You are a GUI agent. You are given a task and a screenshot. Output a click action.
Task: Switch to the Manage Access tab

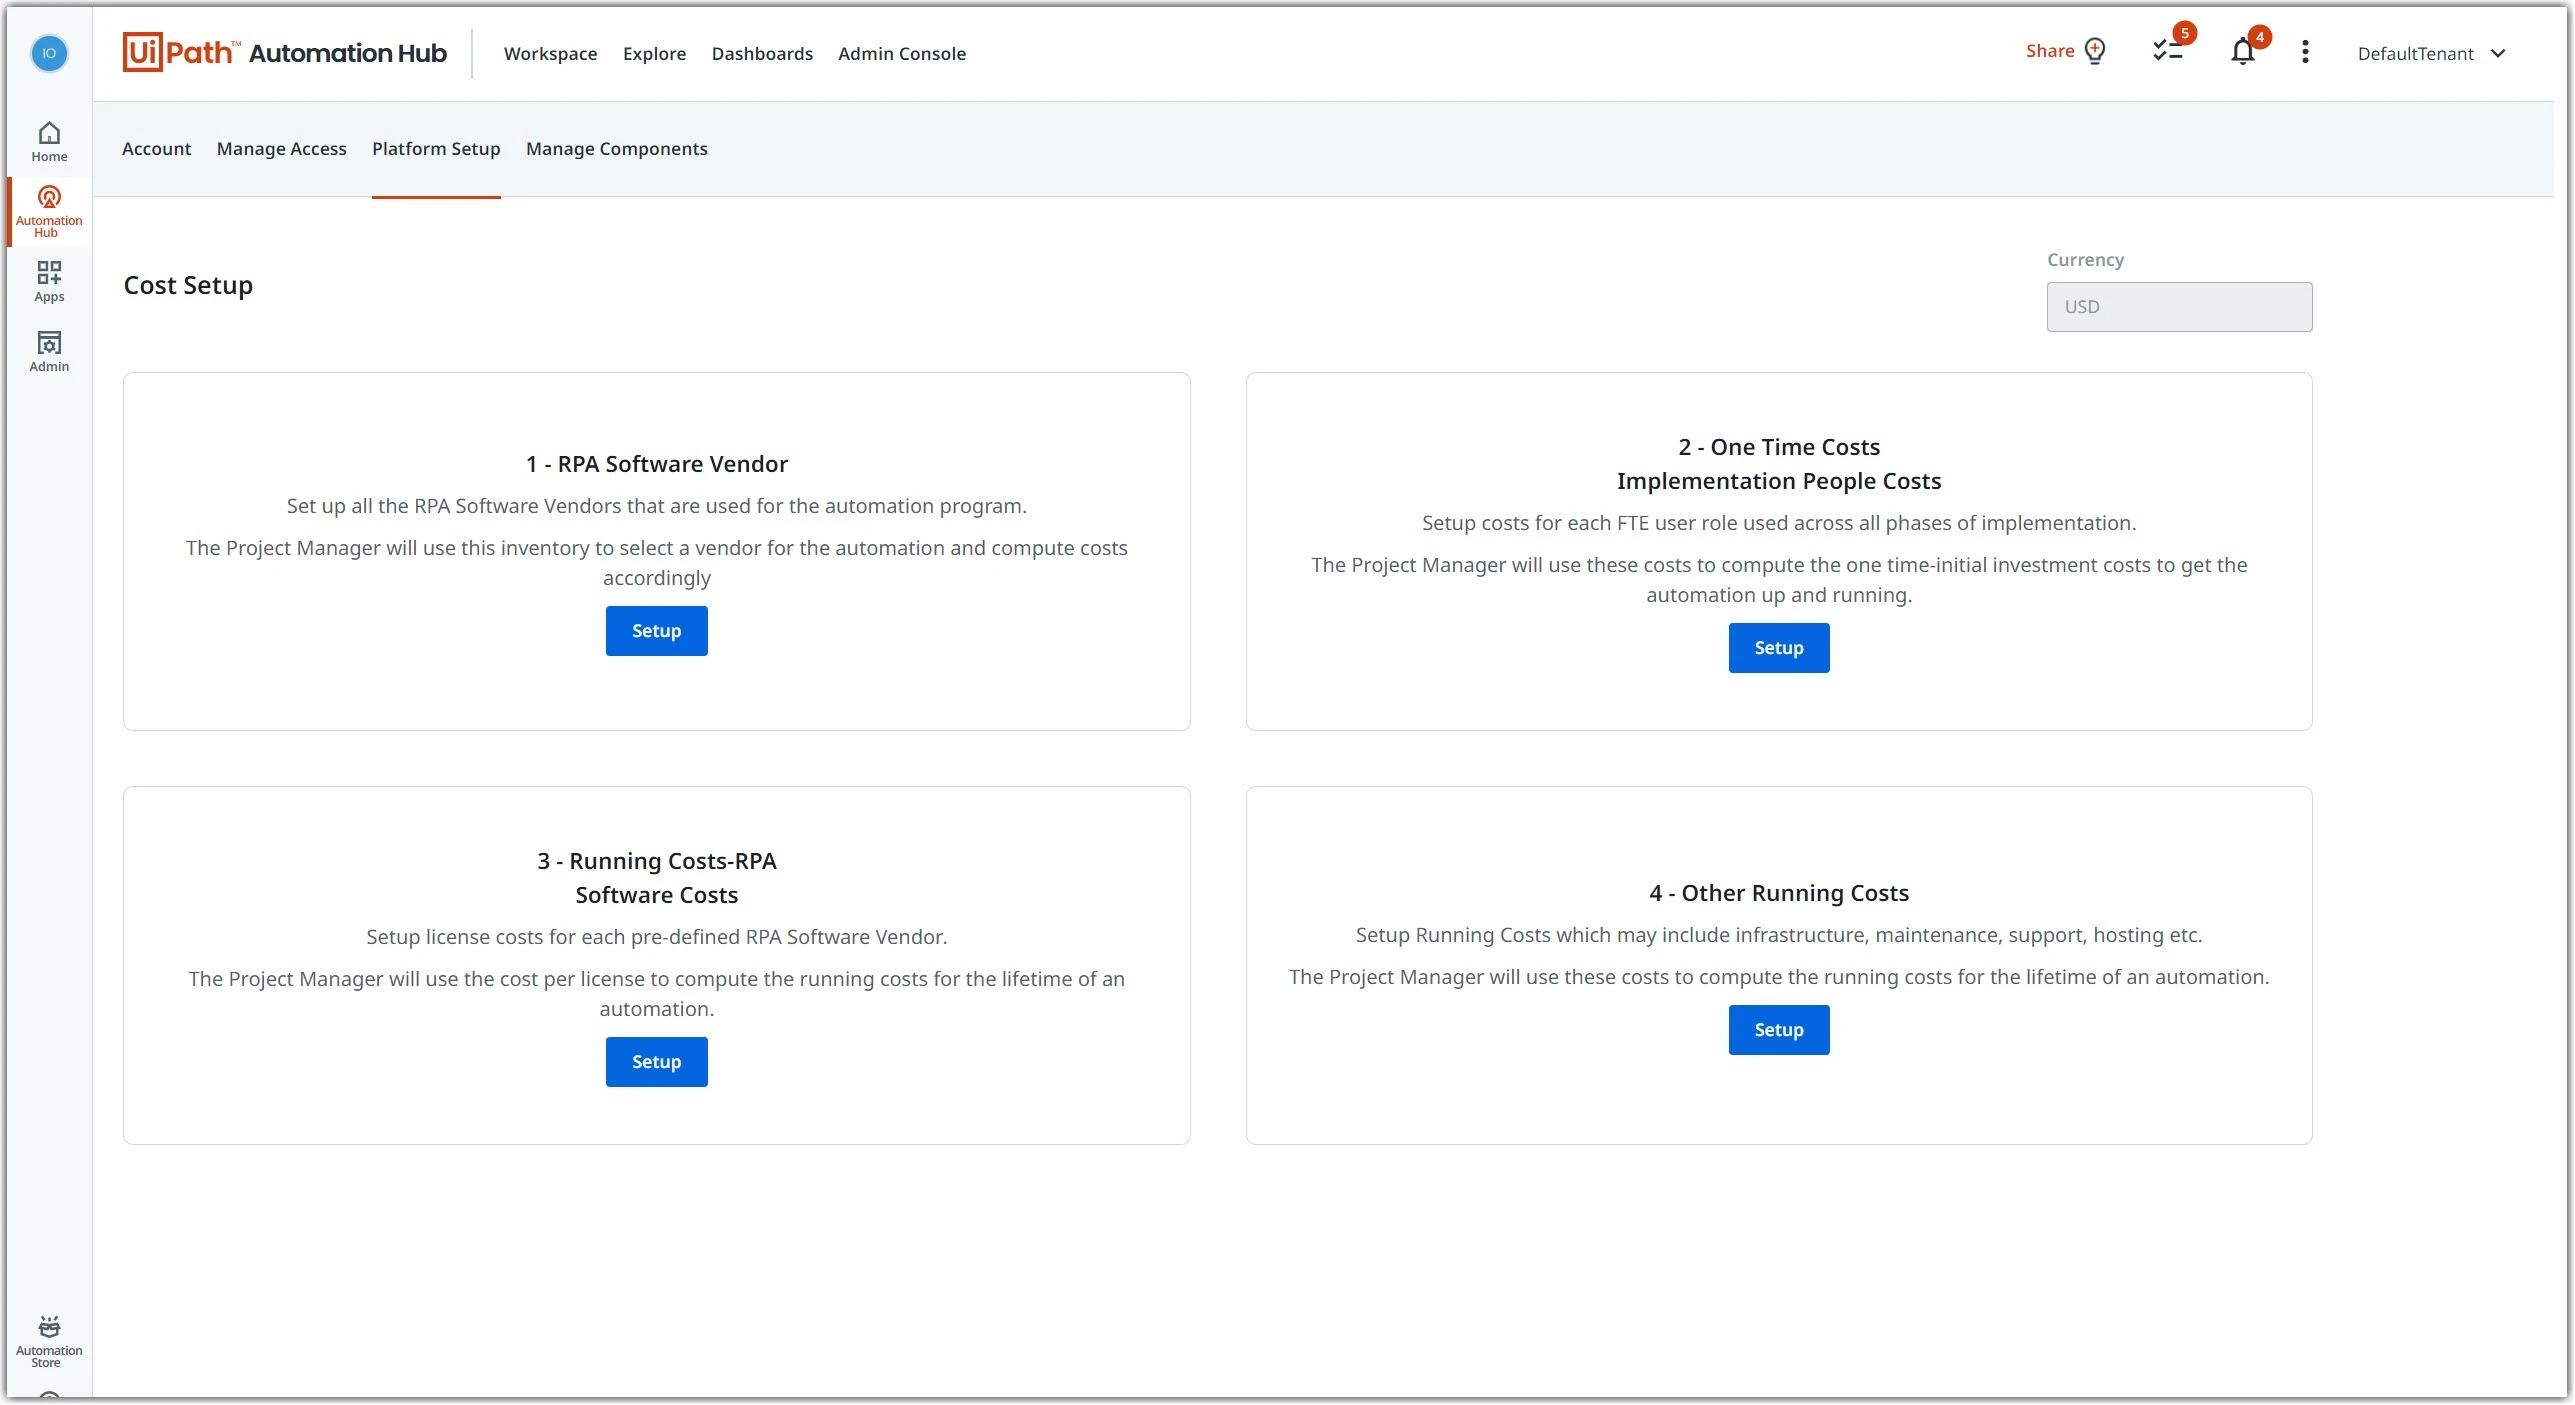coord(281,149)
